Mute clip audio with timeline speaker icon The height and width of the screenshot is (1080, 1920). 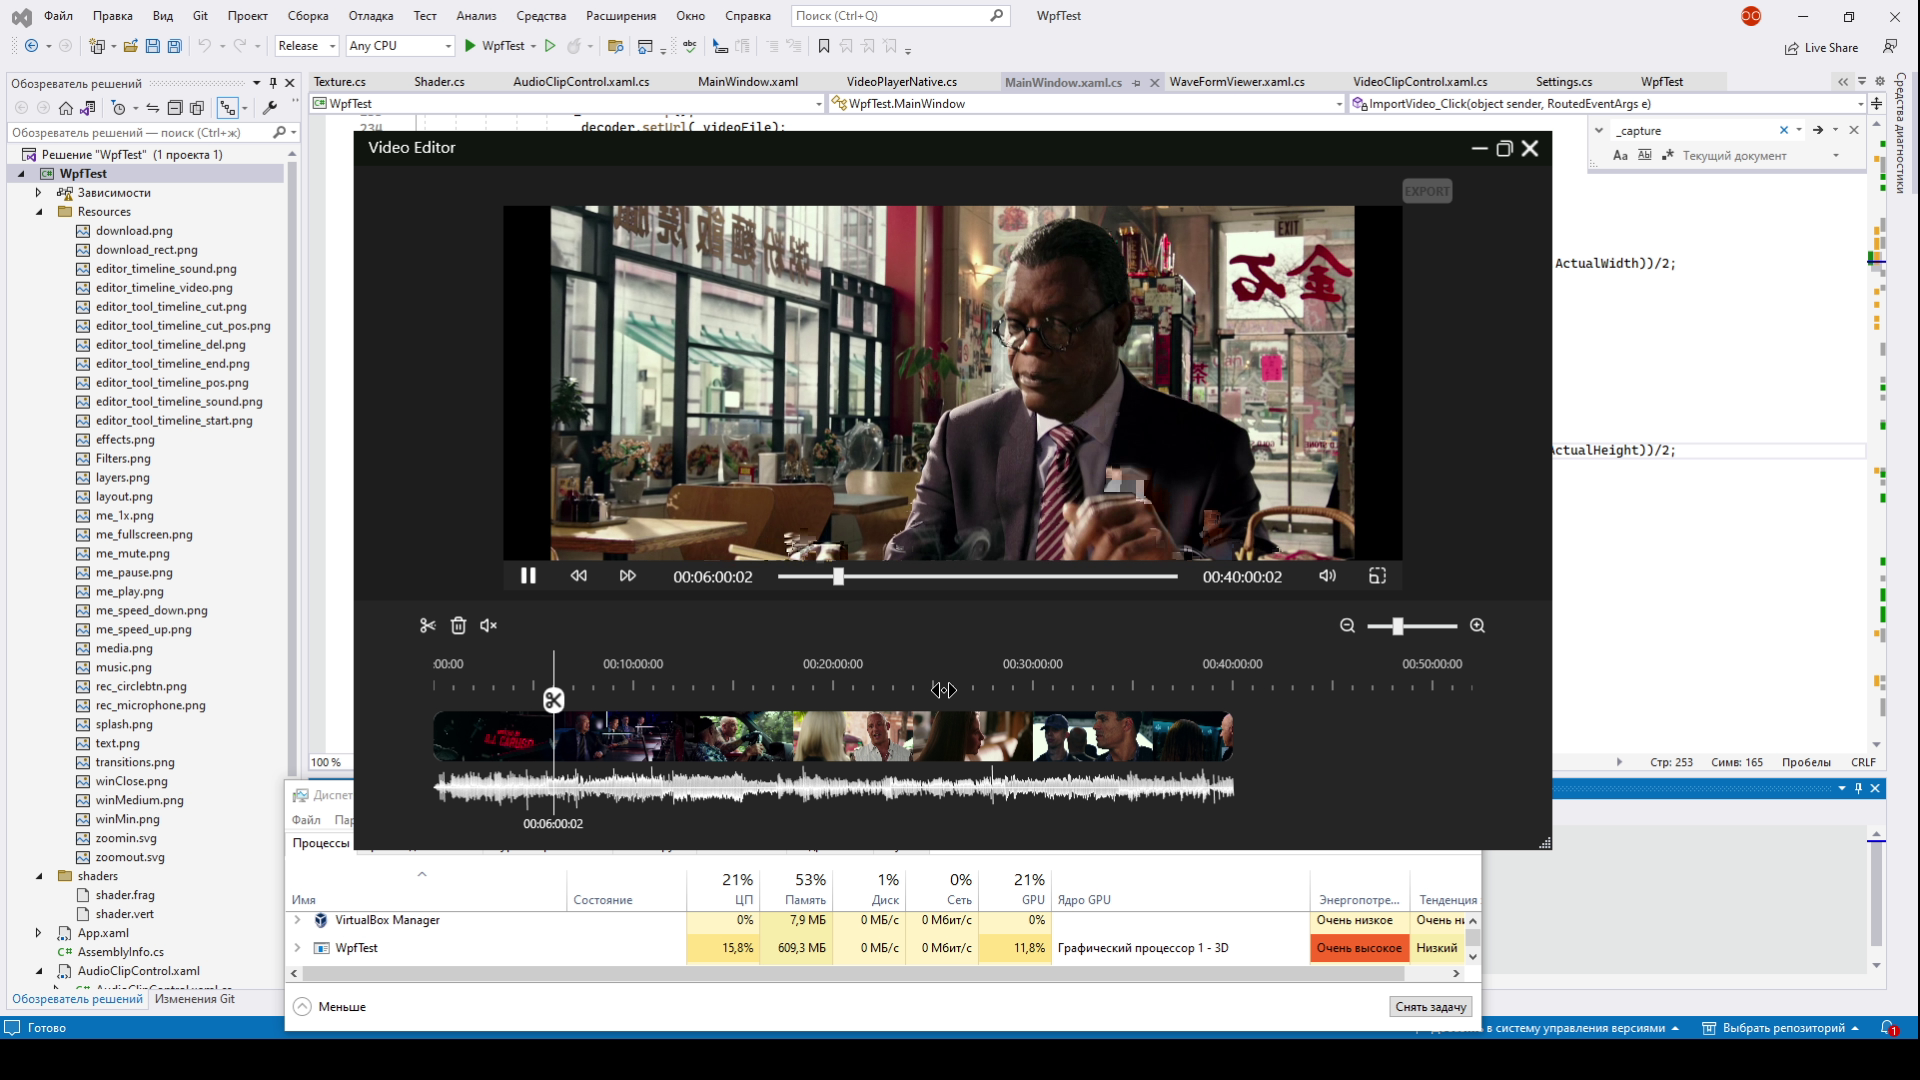[x=488, y=626]
